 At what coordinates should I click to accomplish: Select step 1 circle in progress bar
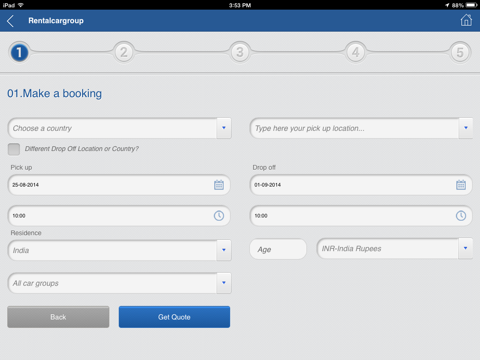click(19, 52)
